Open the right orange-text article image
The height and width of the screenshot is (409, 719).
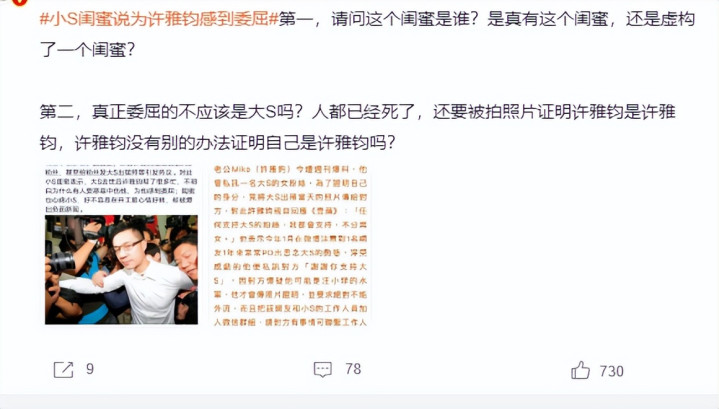point(290,245)
